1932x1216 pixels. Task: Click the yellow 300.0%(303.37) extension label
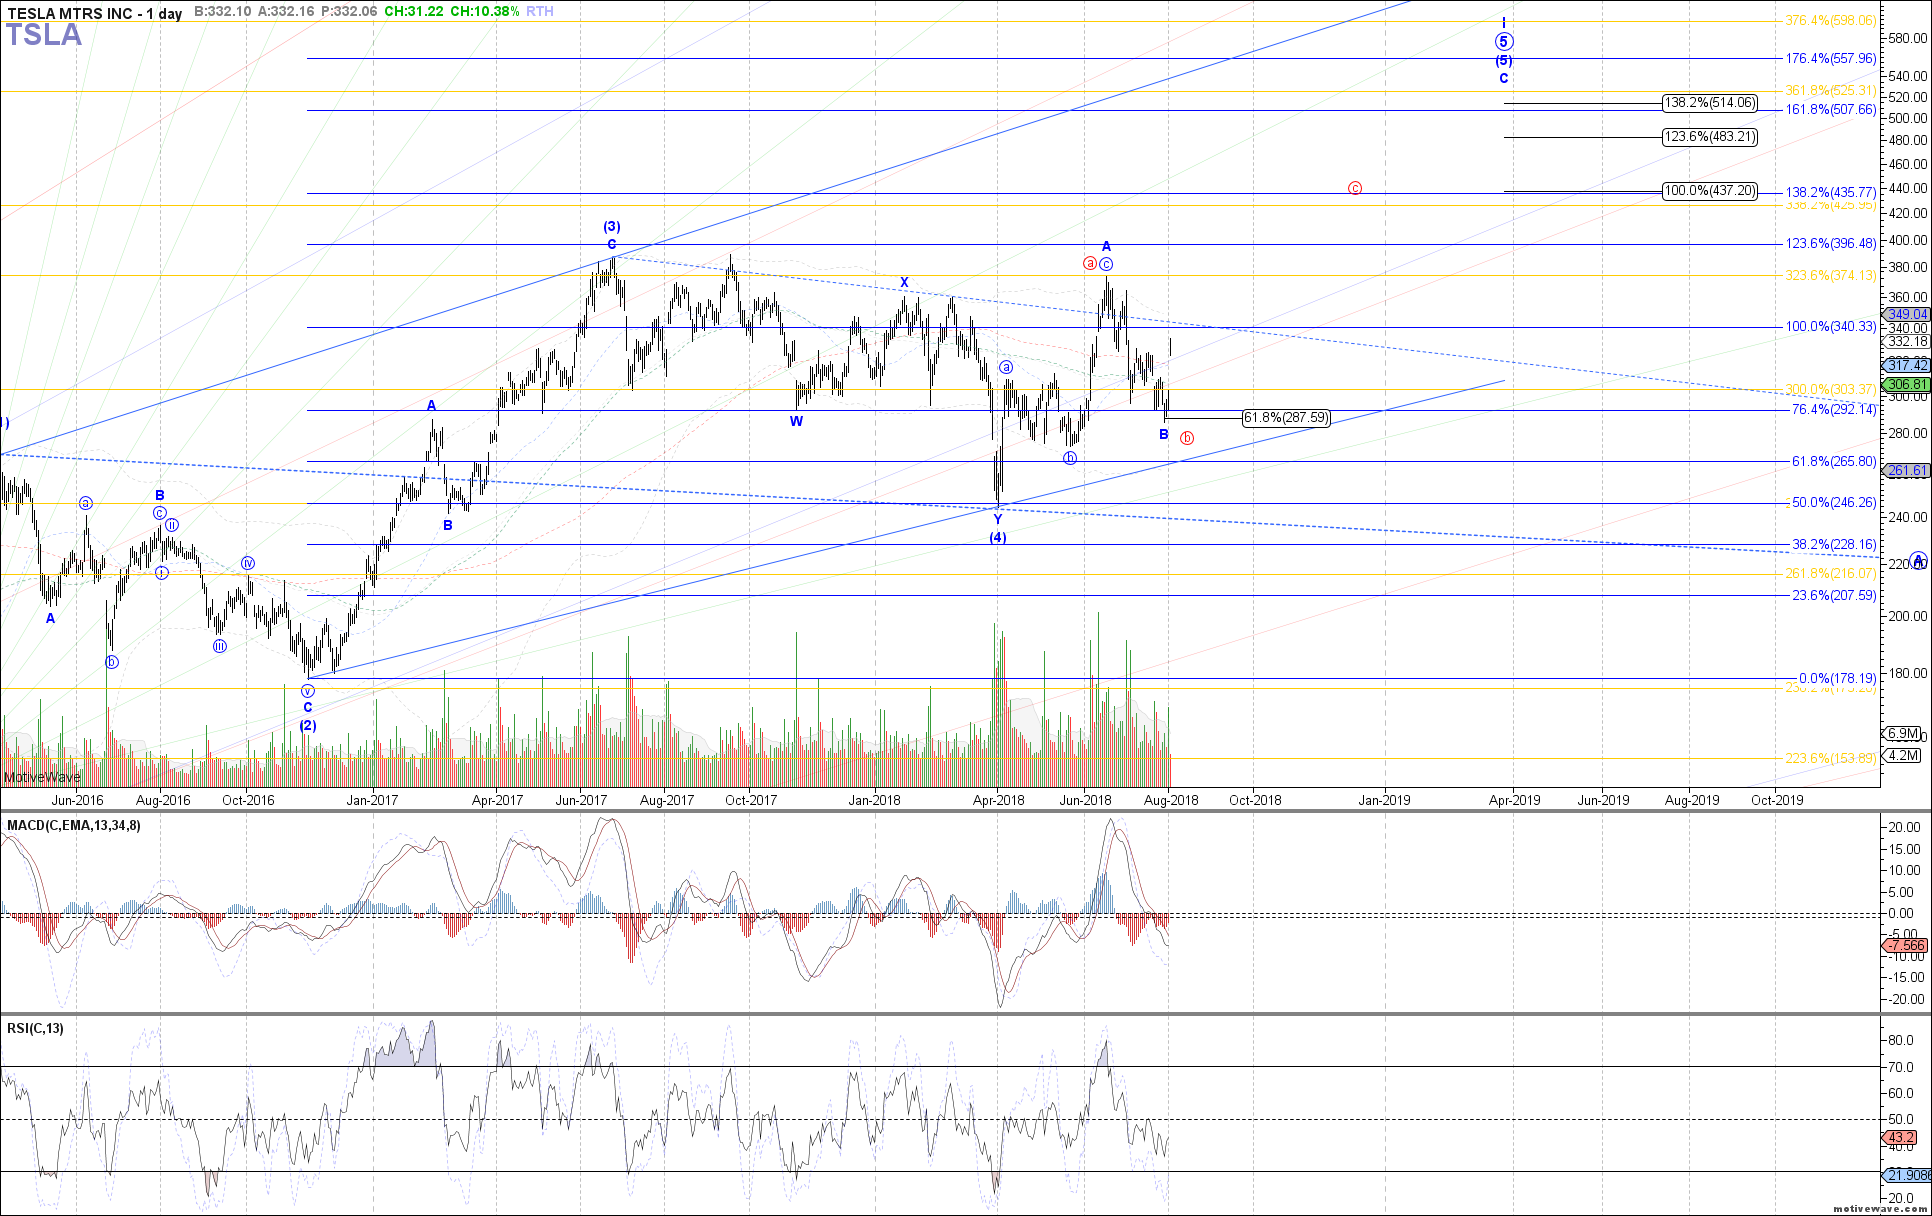[1831, 389]
